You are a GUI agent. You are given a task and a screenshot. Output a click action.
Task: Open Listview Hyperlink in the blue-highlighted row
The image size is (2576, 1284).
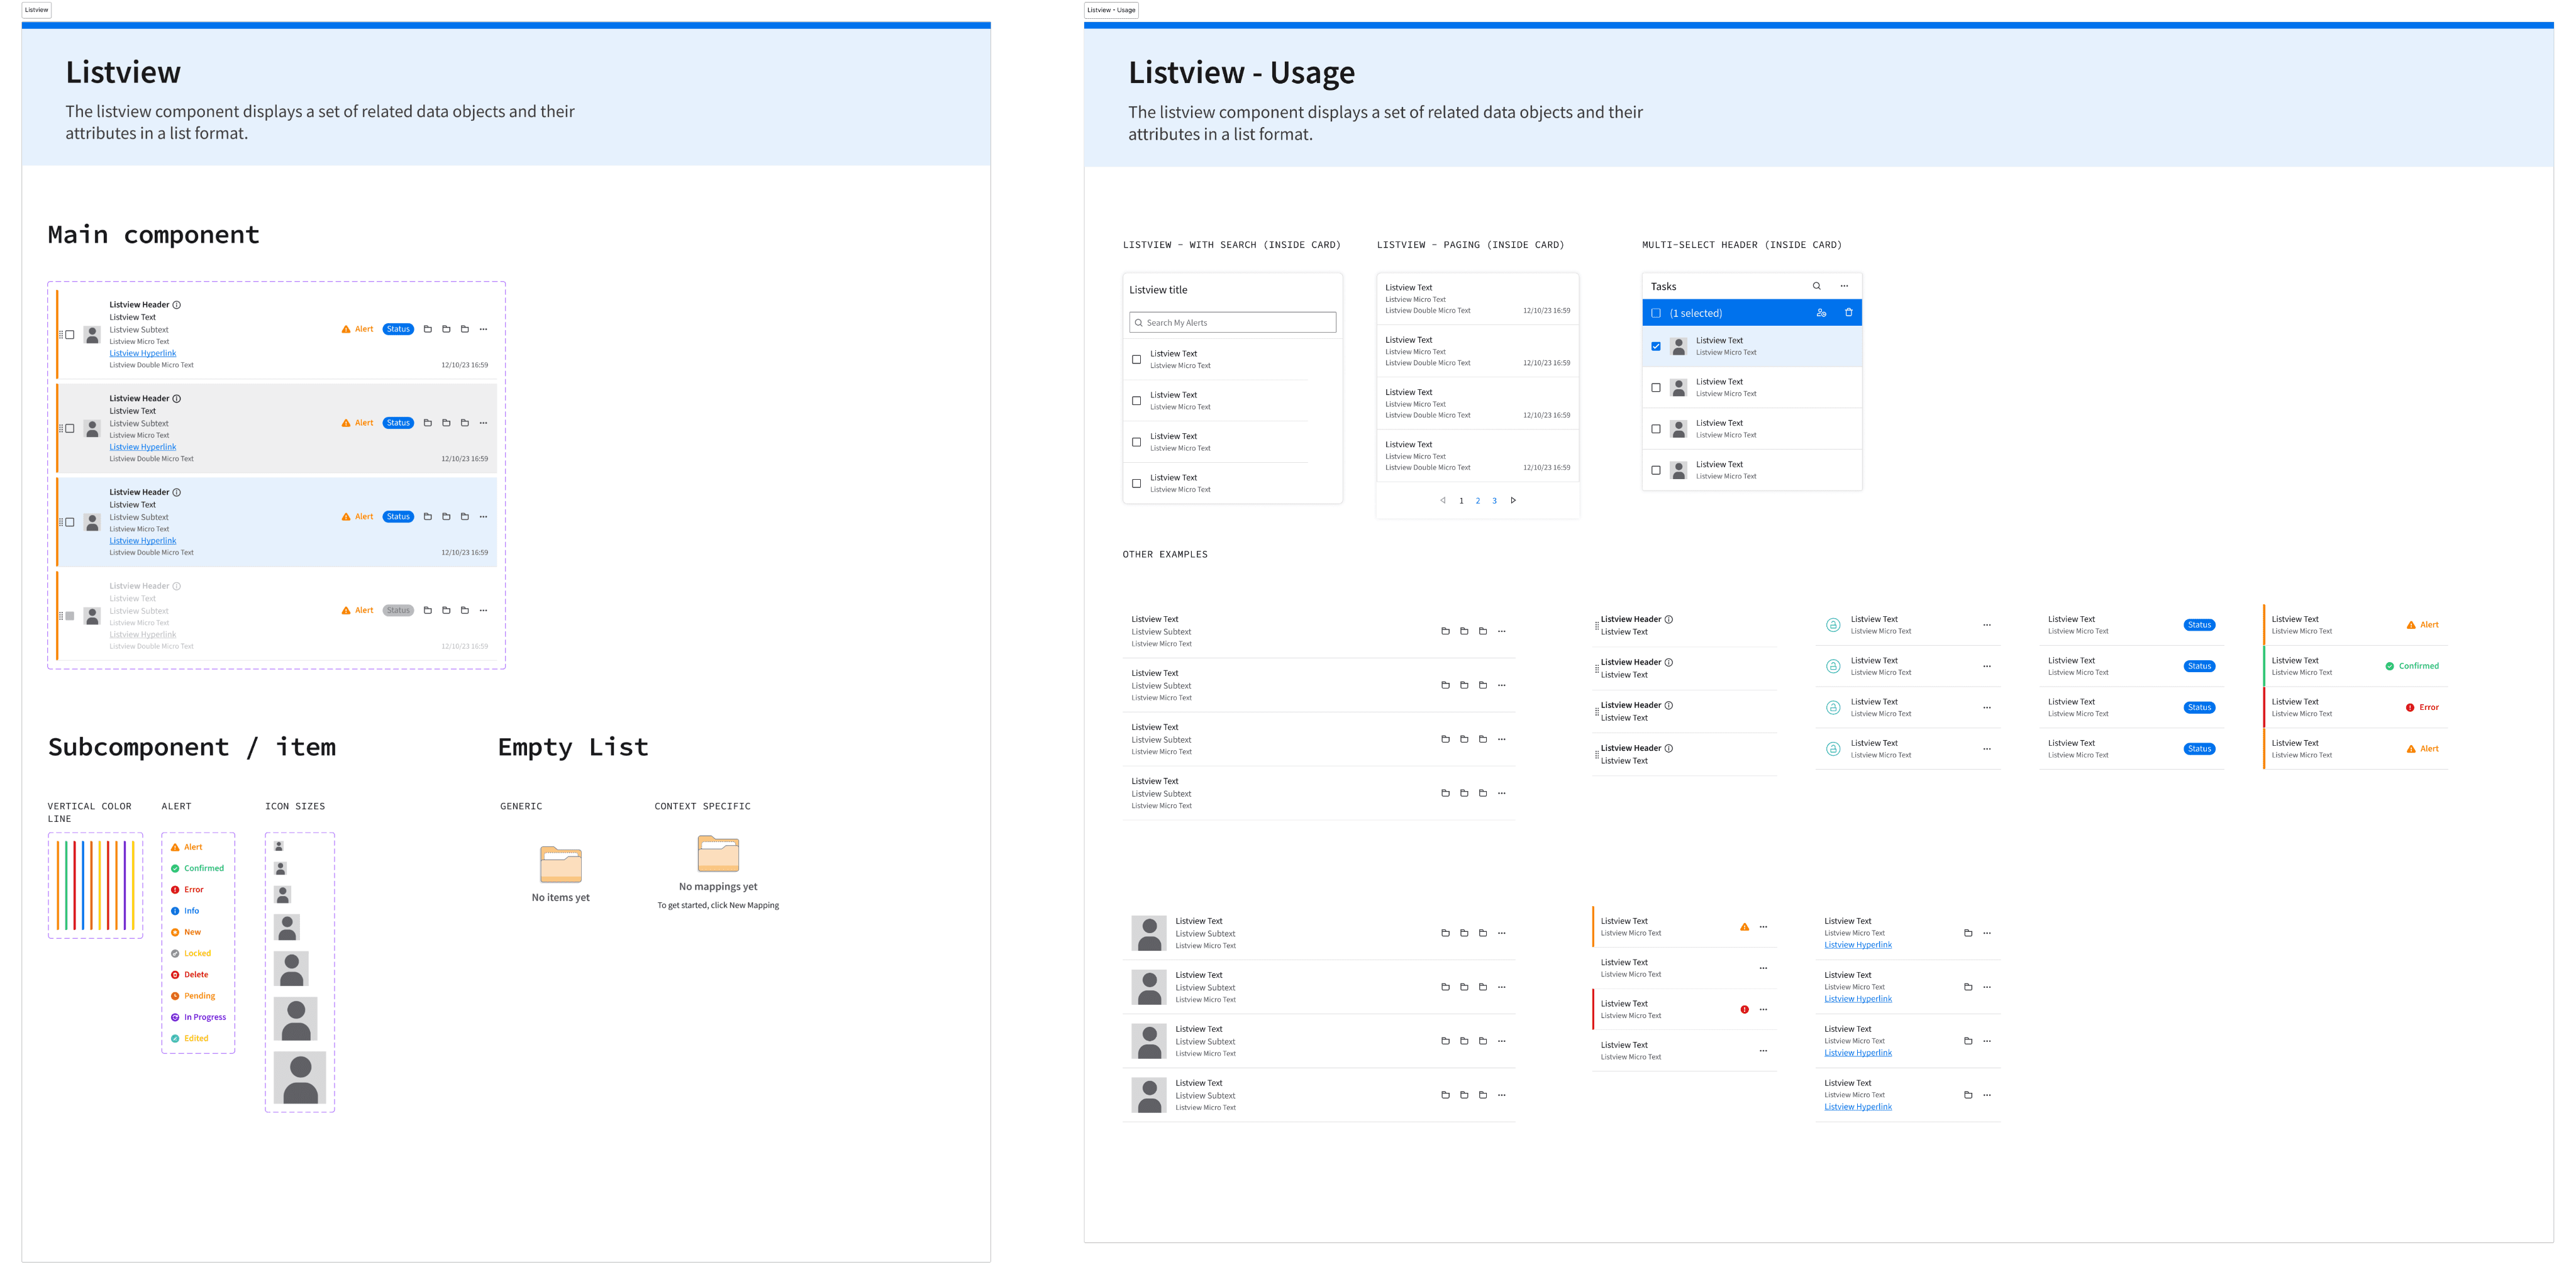[x=143, y=541]
